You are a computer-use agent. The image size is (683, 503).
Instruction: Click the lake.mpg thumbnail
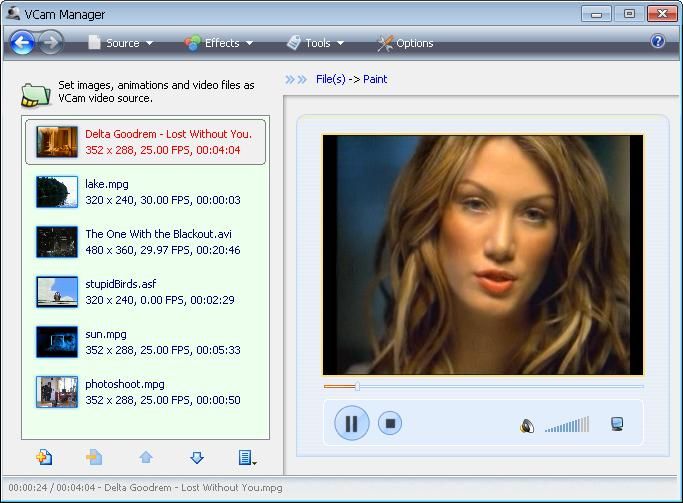(x=57, y=192)
